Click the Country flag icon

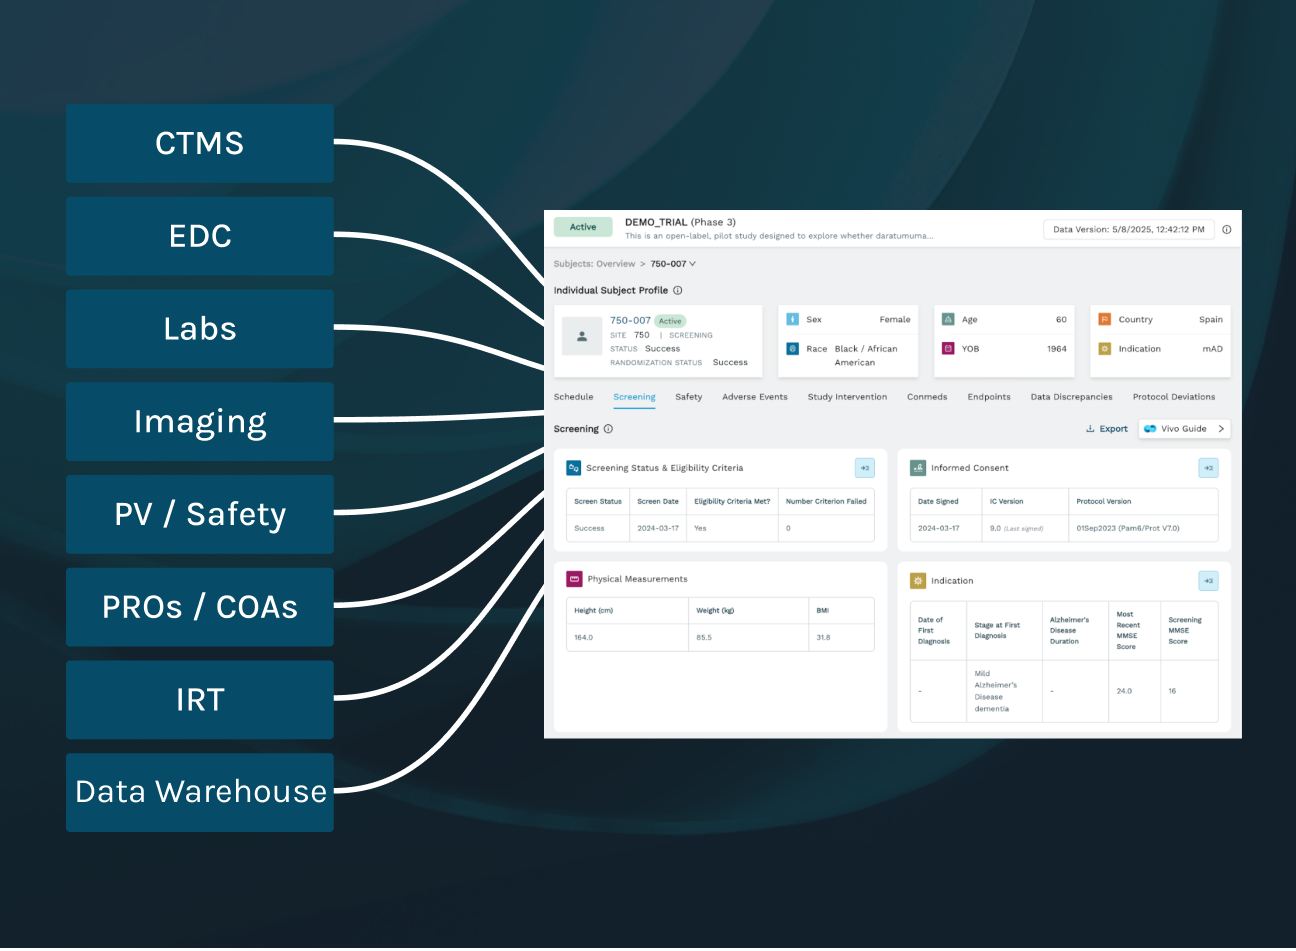tap(1105, 319)
